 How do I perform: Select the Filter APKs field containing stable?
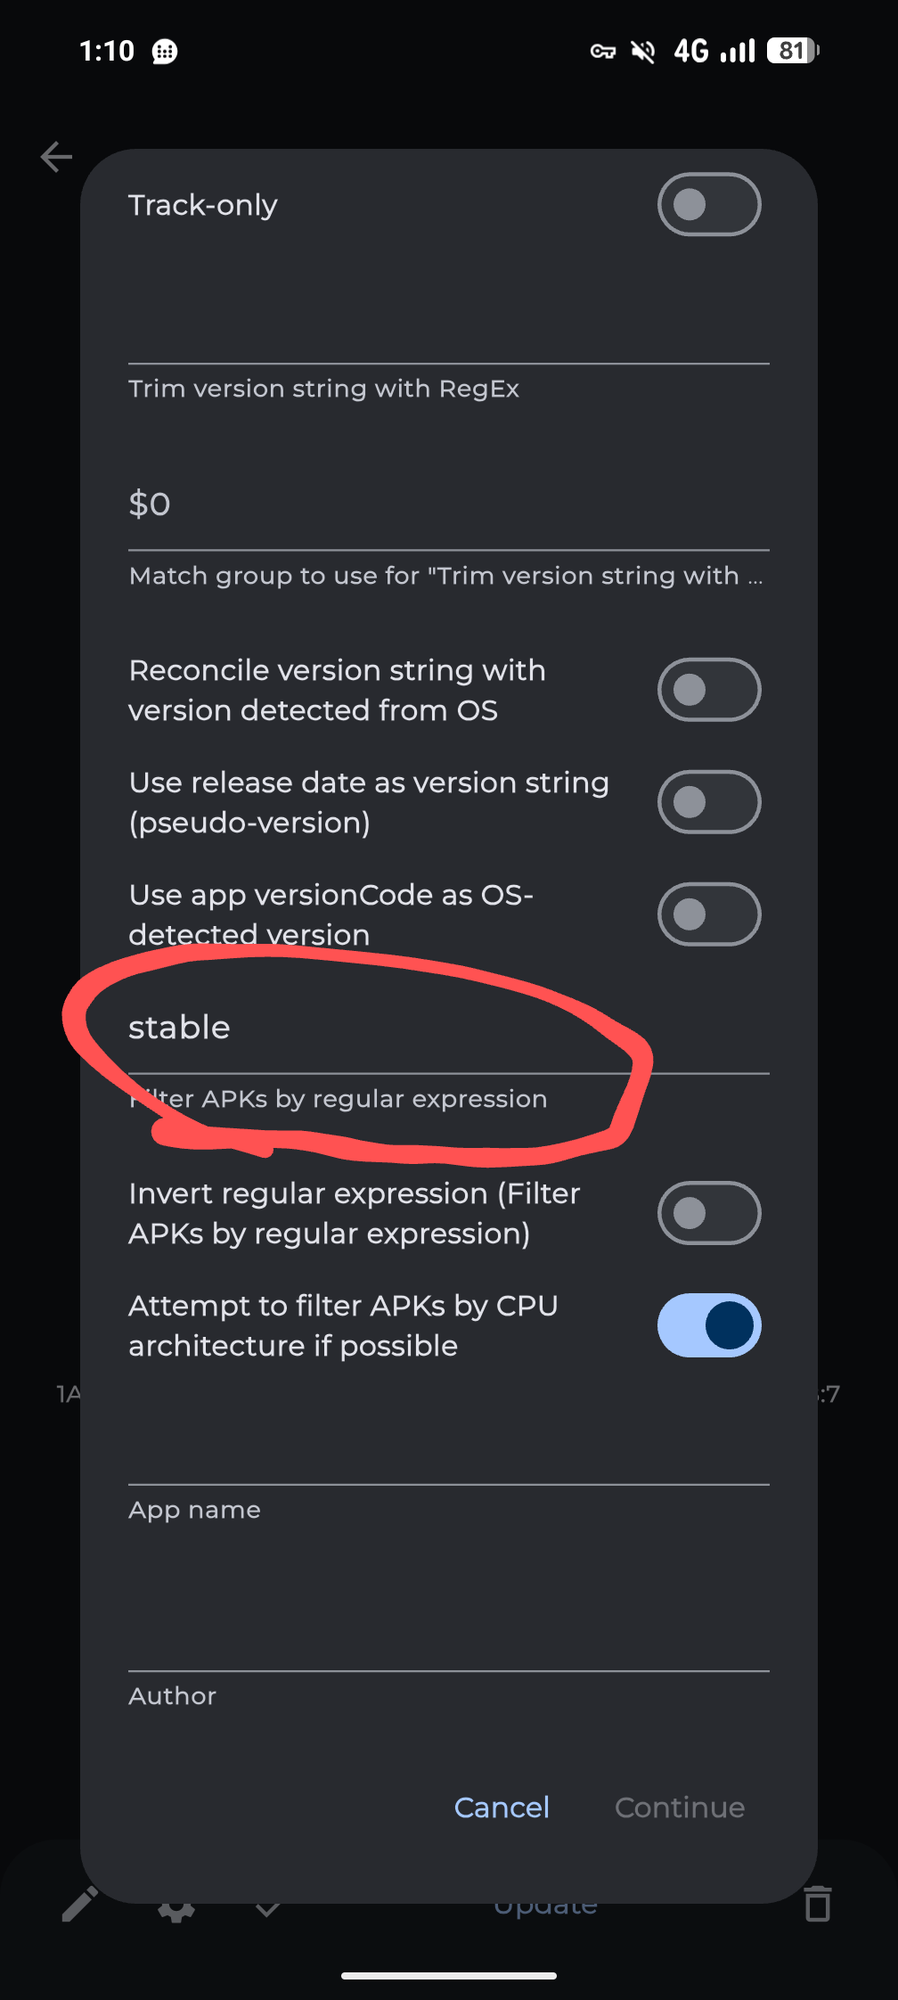448,1028
